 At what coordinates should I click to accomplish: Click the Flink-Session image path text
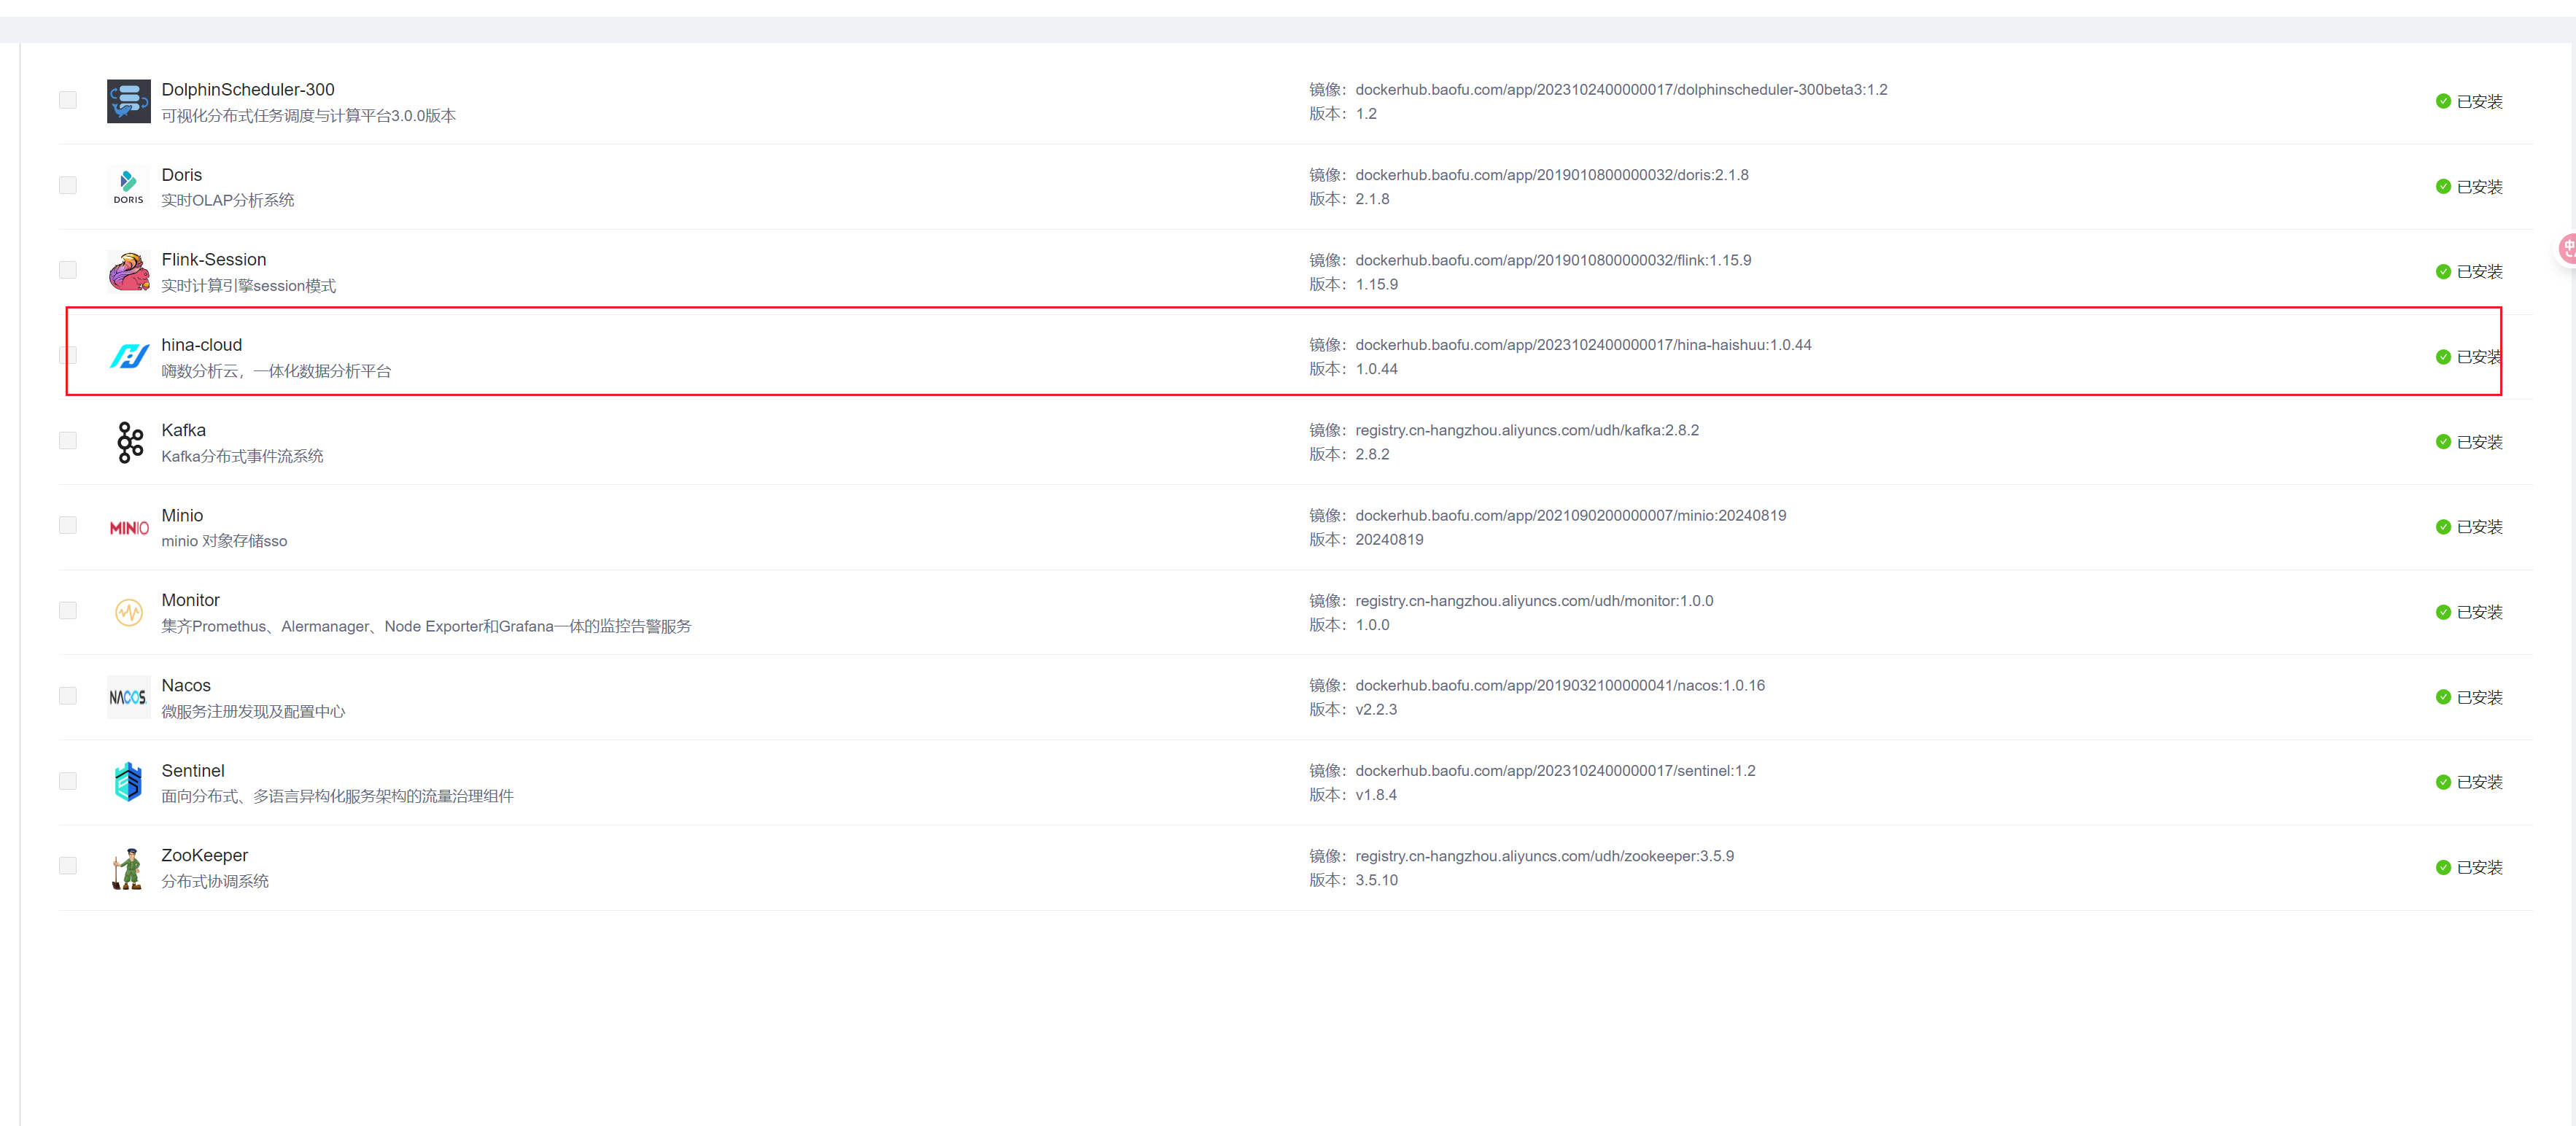pyautogui.click(x=1552, y=260)
